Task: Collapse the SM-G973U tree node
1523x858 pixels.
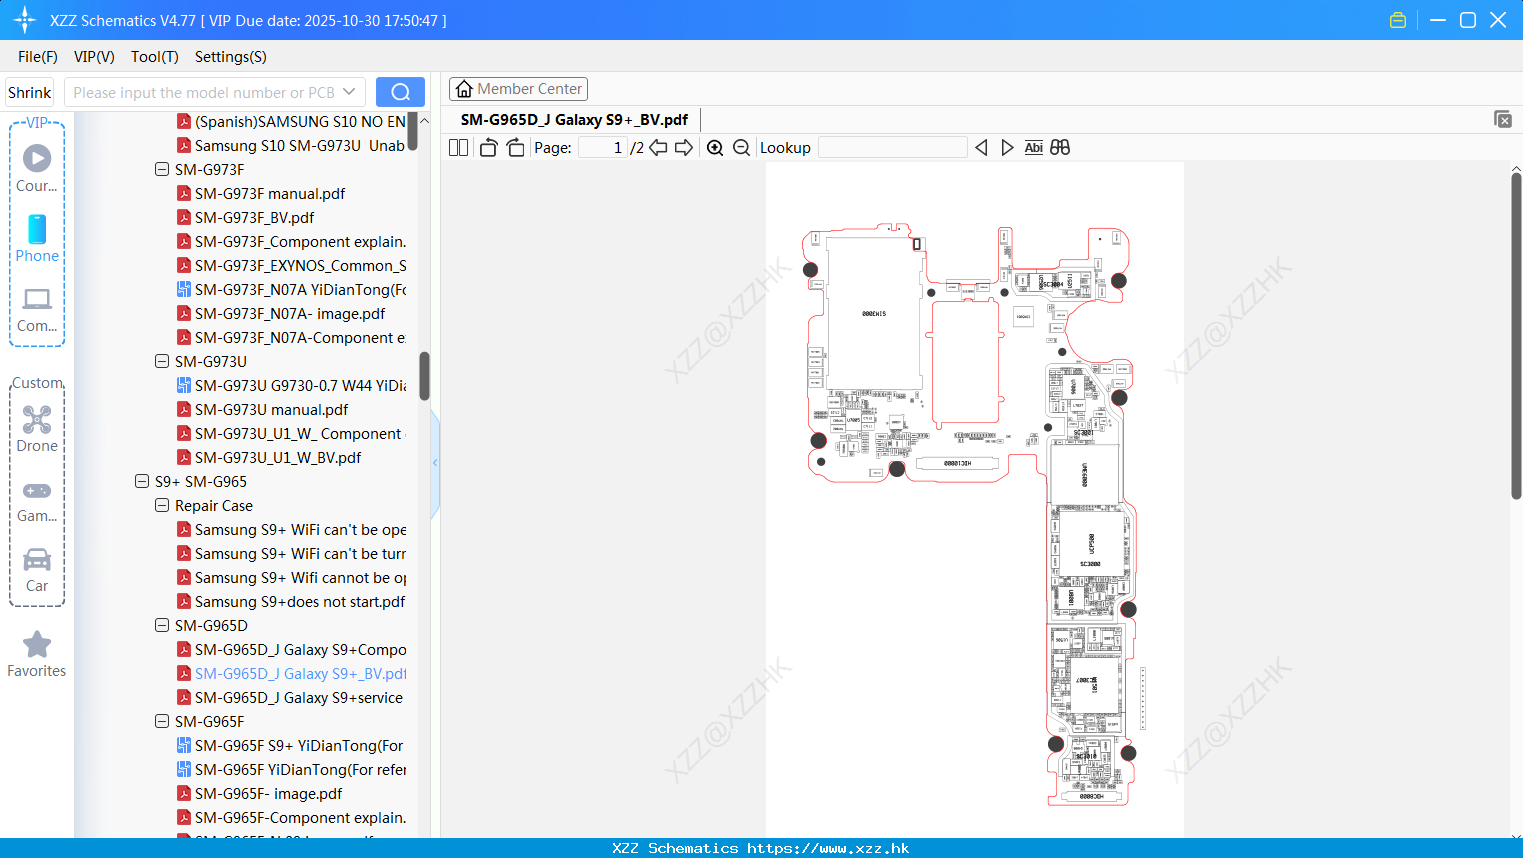Action: tap(162, 362)
